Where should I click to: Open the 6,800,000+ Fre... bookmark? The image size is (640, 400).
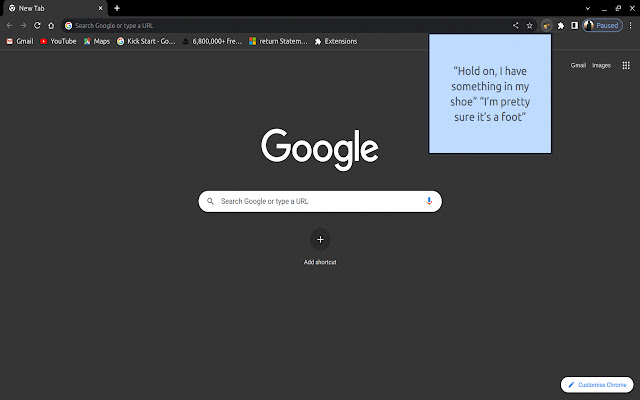click(212, 41)
